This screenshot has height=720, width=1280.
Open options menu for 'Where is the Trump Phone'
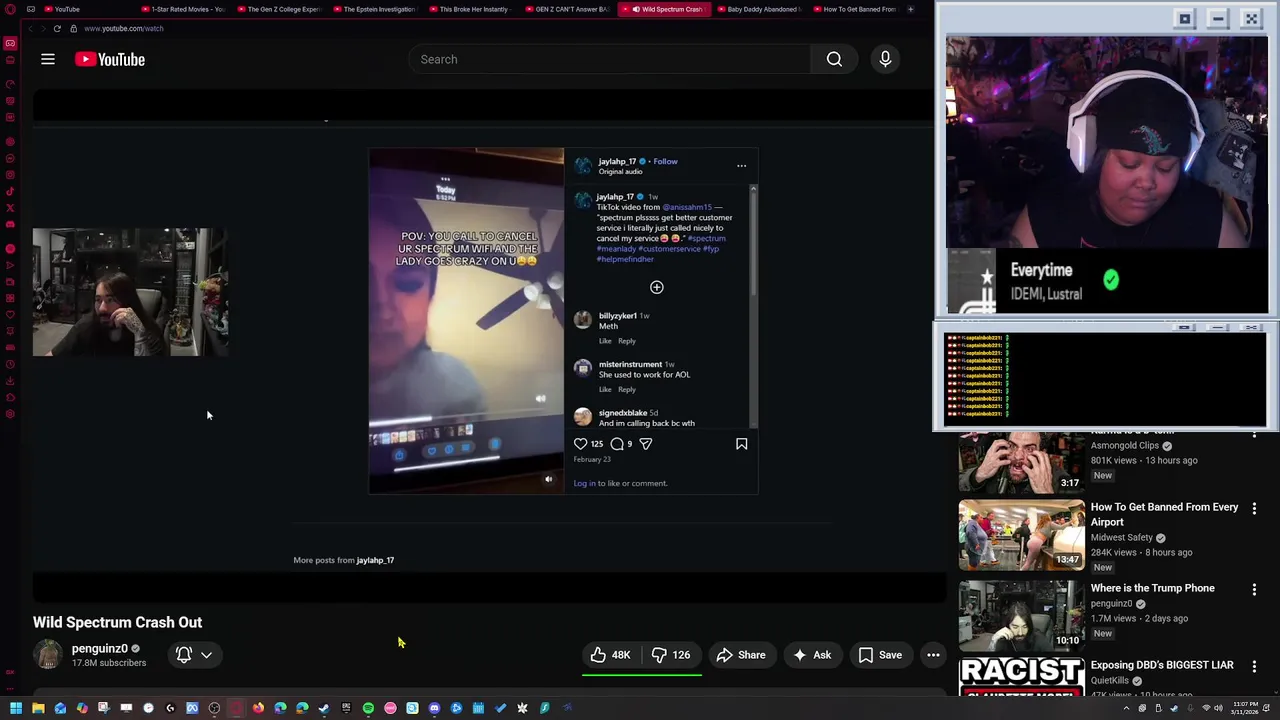(1254, 590)
